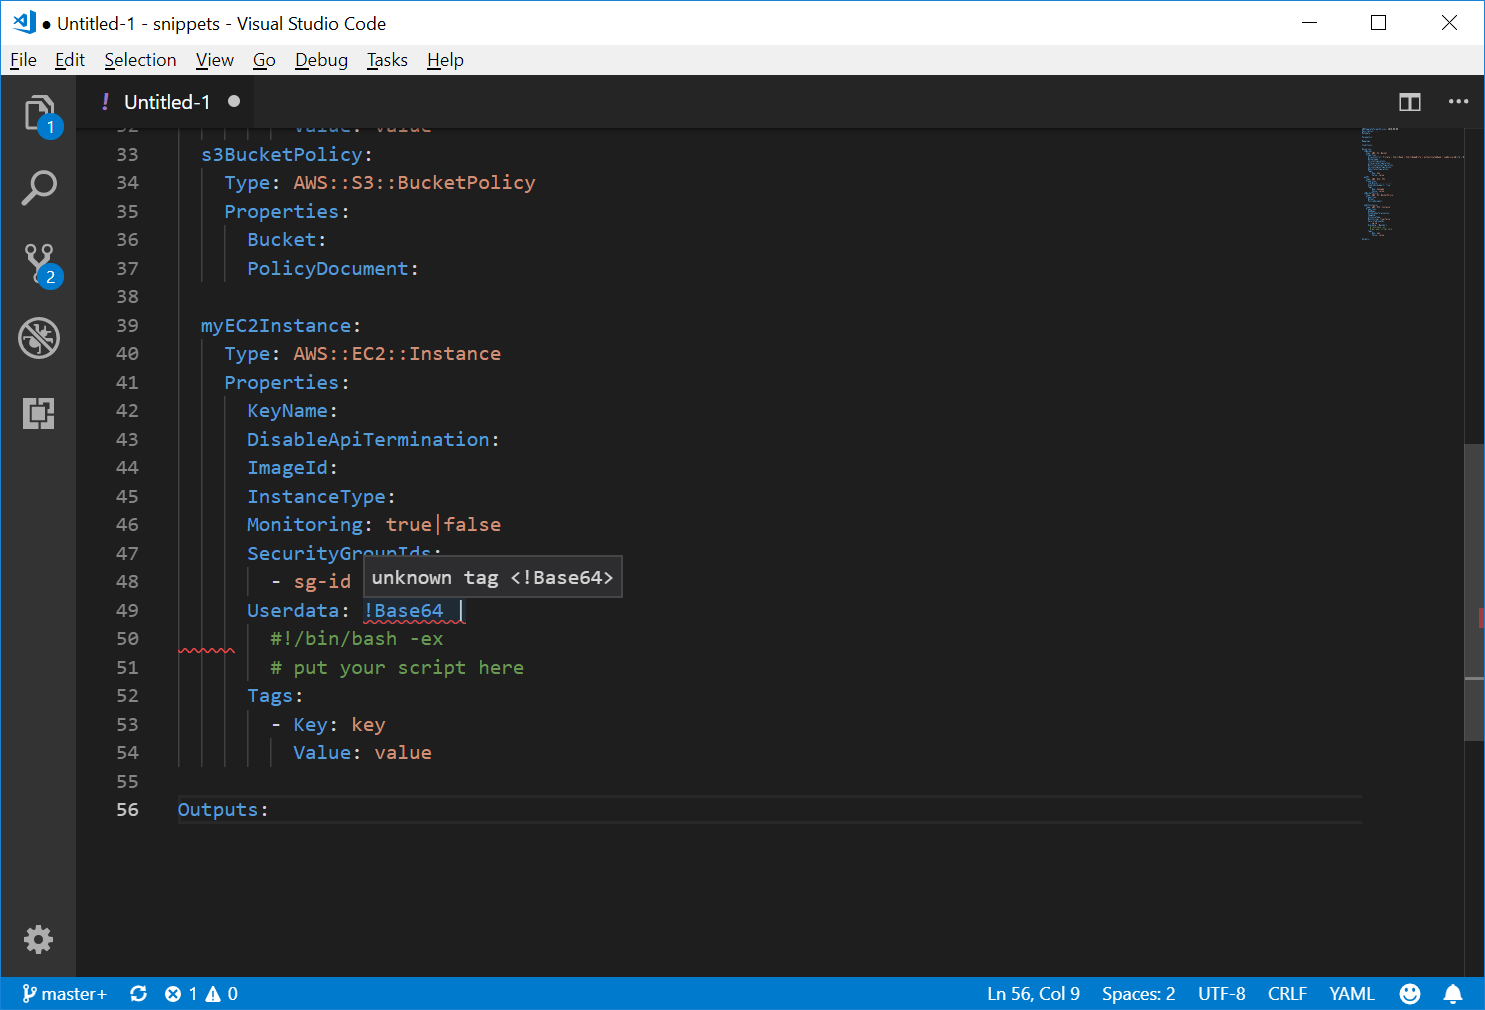Change indentation via Spaces: 2
The height and width of the screenshot is (1010, 1485).
tap(1138, 993)
